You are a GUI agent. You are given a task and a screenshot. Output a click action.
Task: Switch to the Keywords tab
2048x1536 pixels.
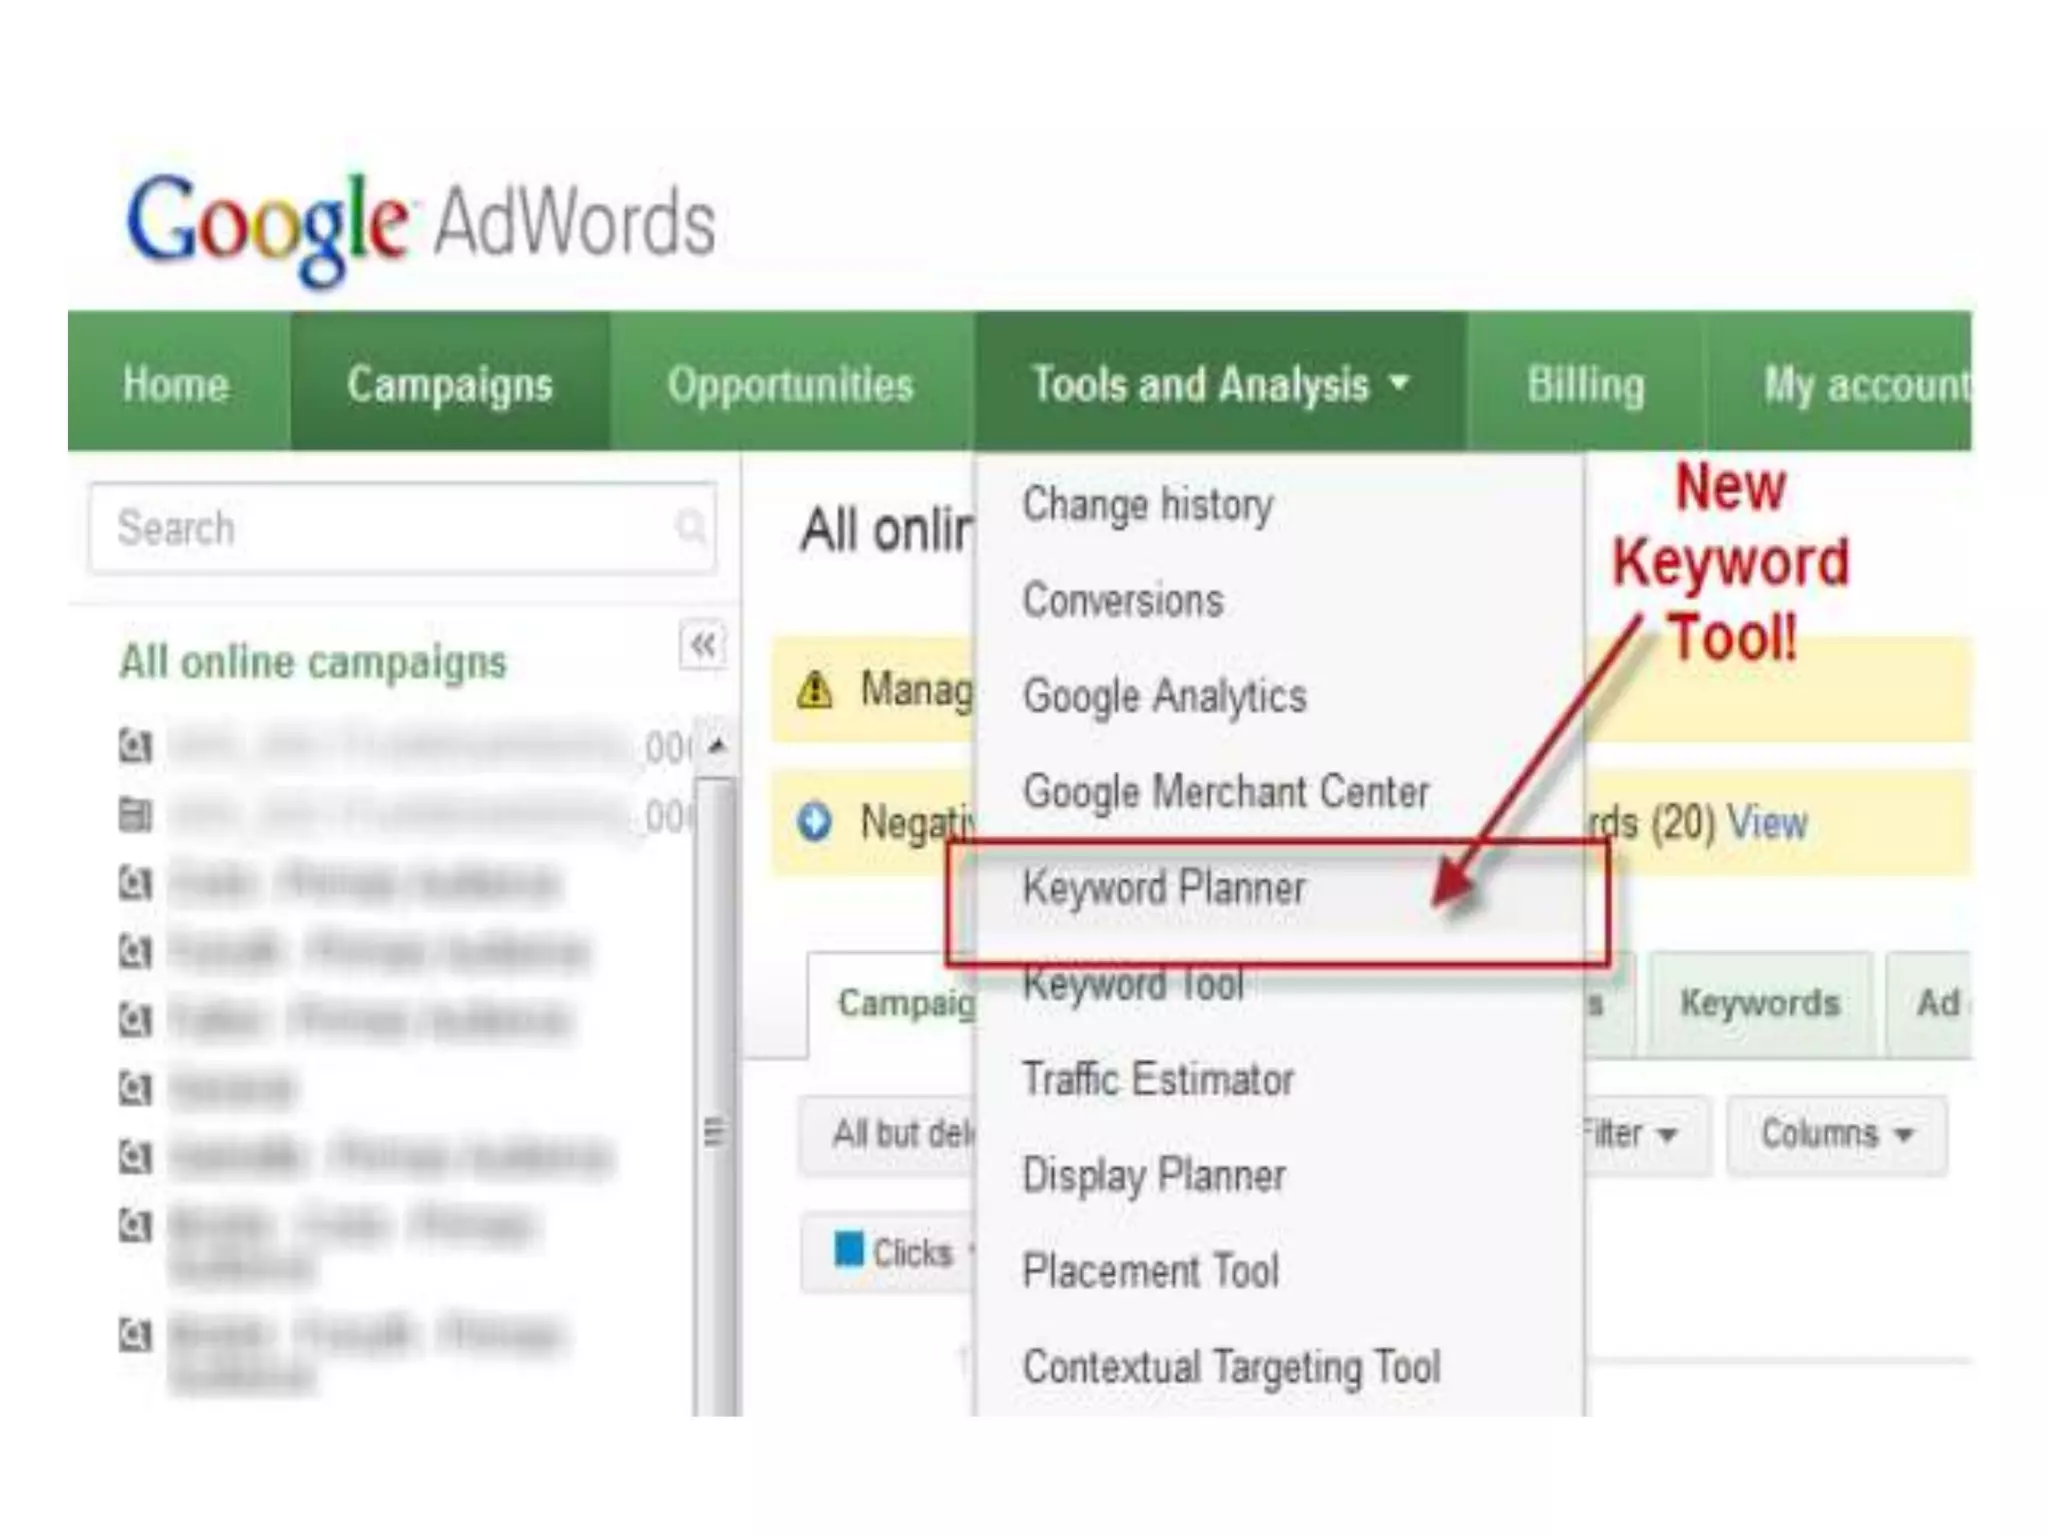click(1759, 1003)
